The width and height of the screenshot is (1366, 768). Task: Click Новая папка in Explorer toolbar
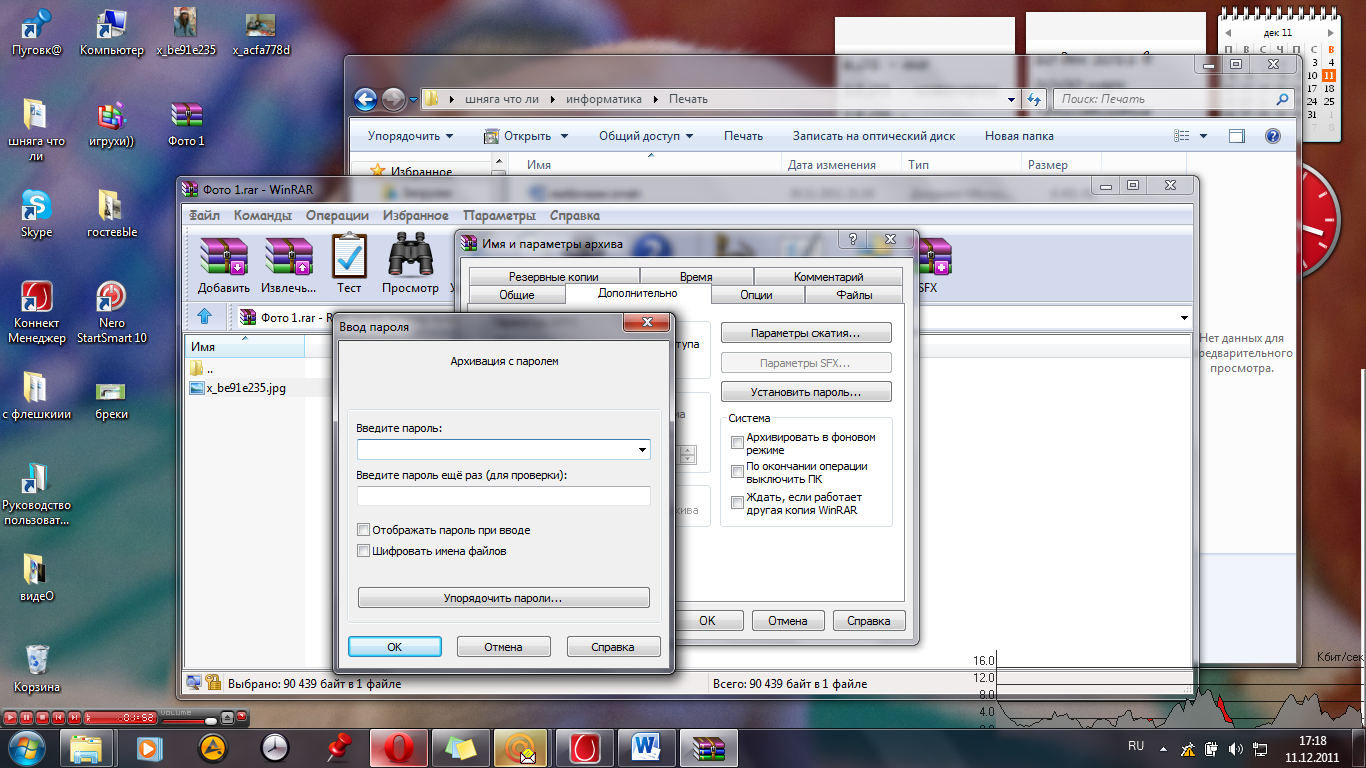coord(1019,136)
